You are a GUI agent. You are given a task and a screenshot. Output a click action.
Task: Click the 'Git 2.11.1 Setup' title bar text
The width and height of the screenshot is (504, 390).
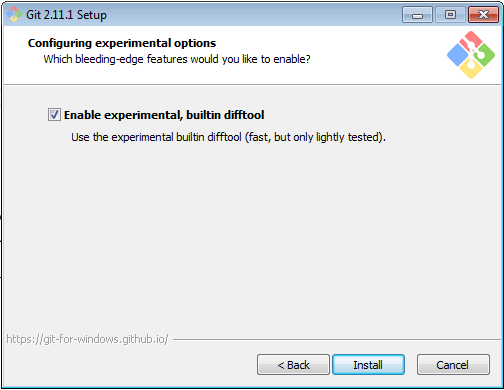click(66, 15)
